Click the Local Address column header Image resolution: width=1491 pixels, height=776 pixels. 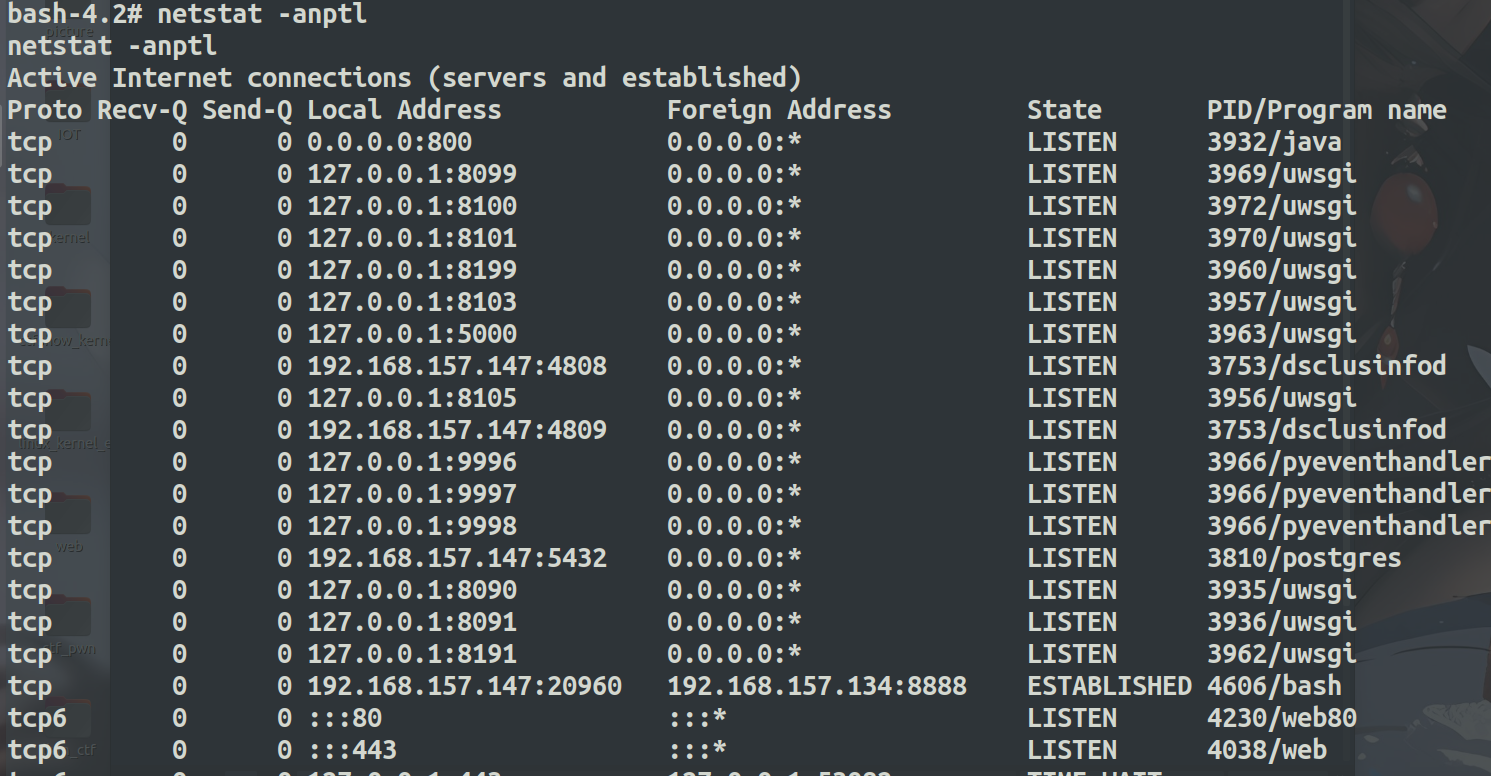[x=404, y=110]
